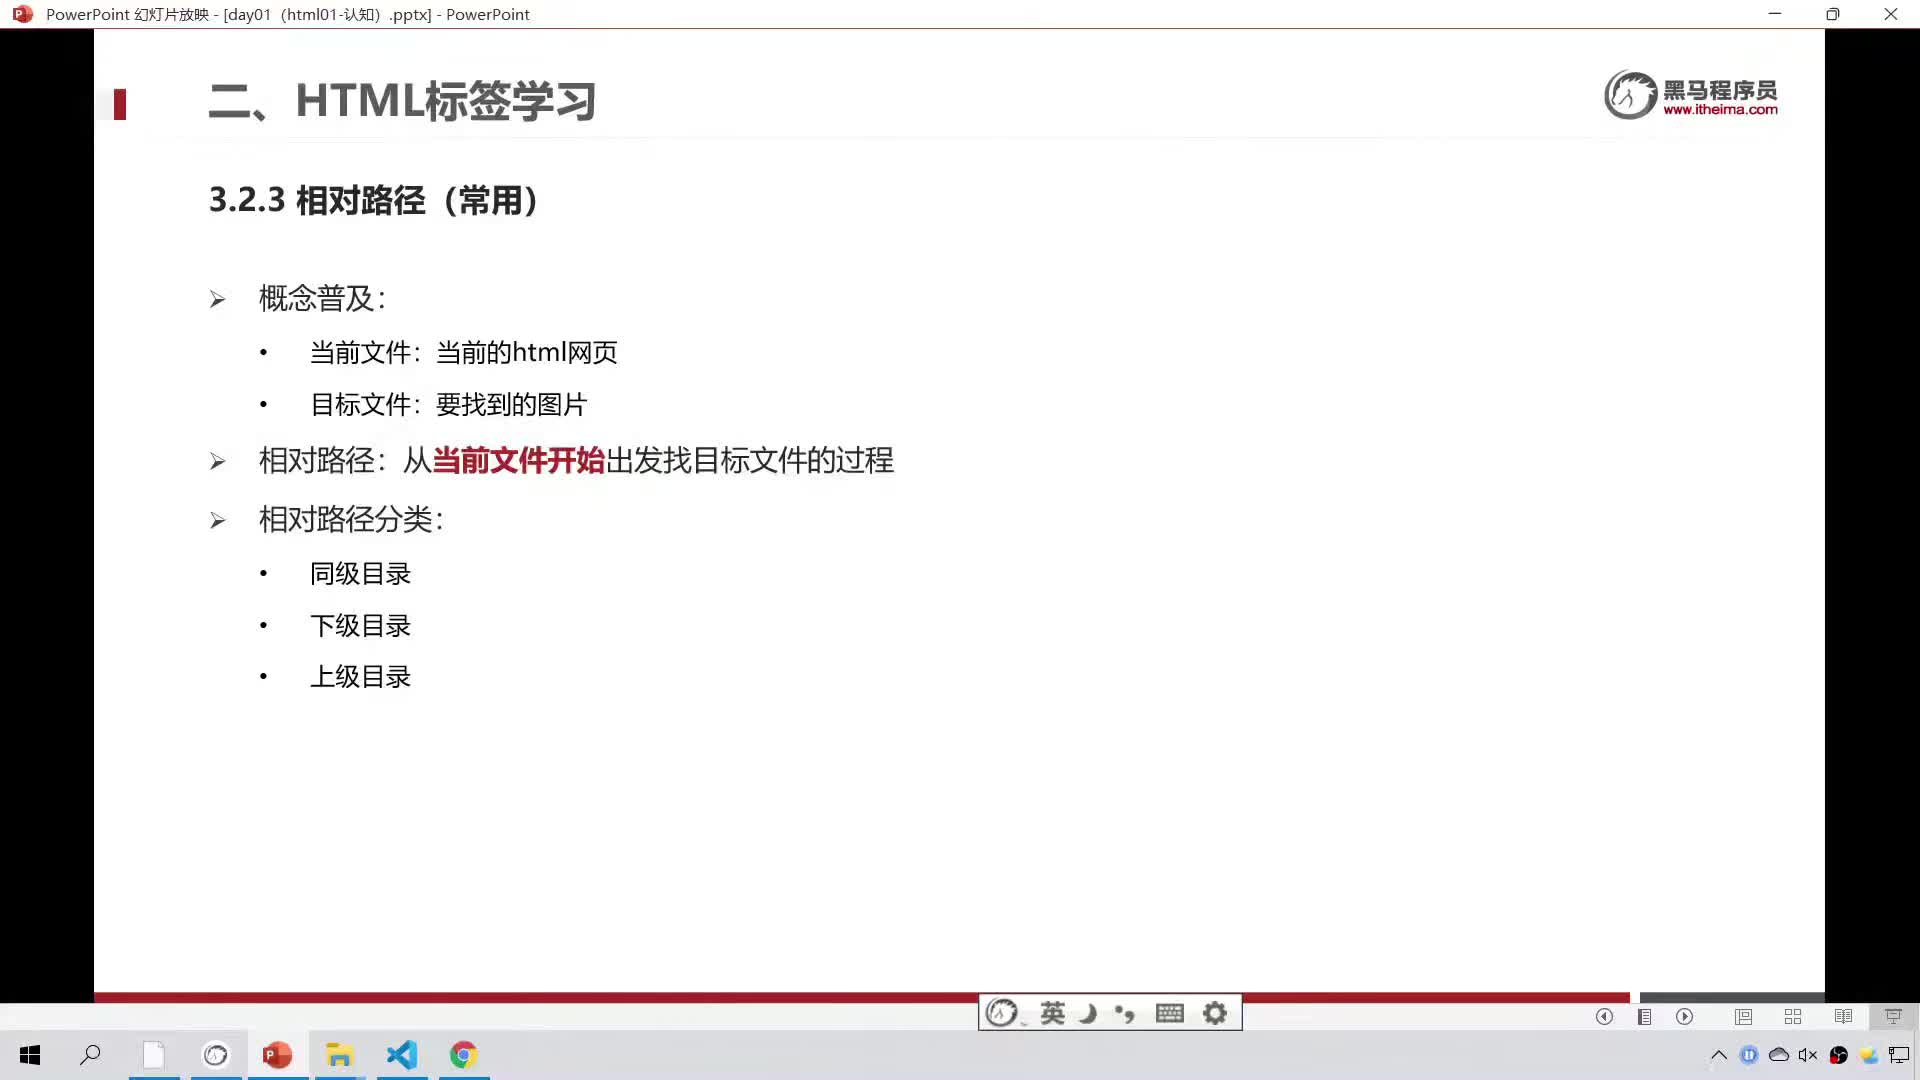Switch to PowerPoint in taskbar
Viewport: 1920px width, 1080px height.
[x=277, y=1055]
